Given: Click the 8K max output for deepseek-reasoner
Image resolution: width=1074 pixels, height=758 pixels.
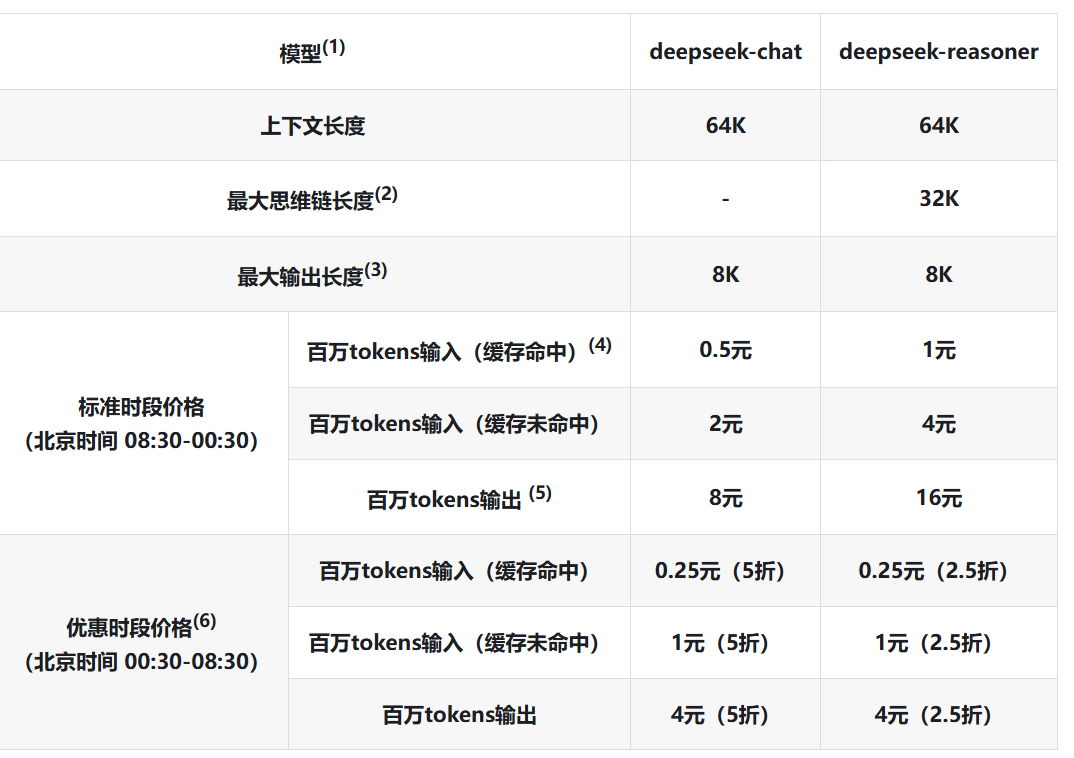Looking at the screenshot, I should coord(938,274).
